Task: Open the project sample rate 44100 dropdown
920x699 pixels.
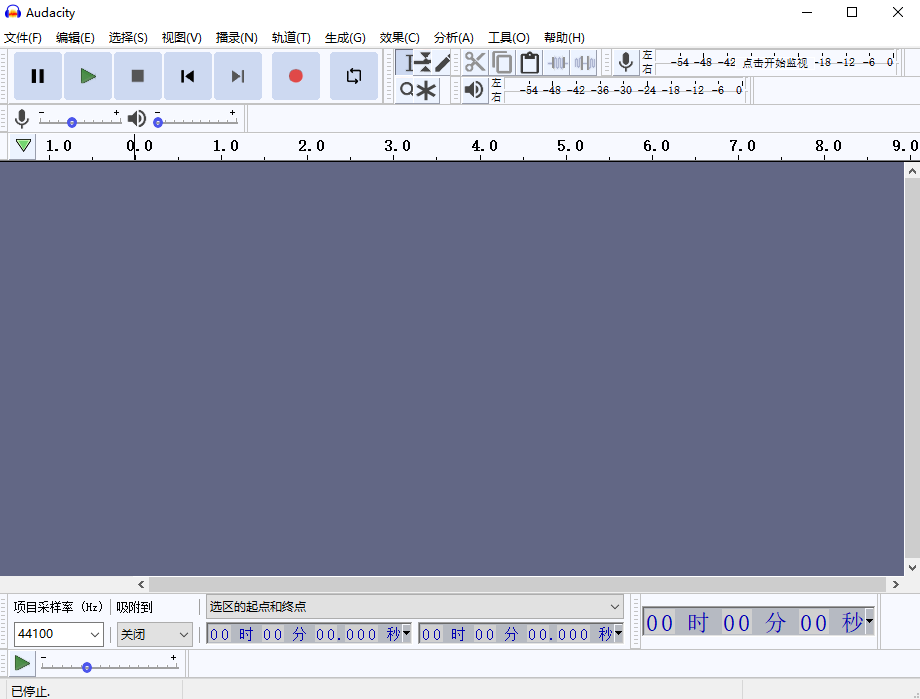Action: pyautogui.click(x=59, y=634)
